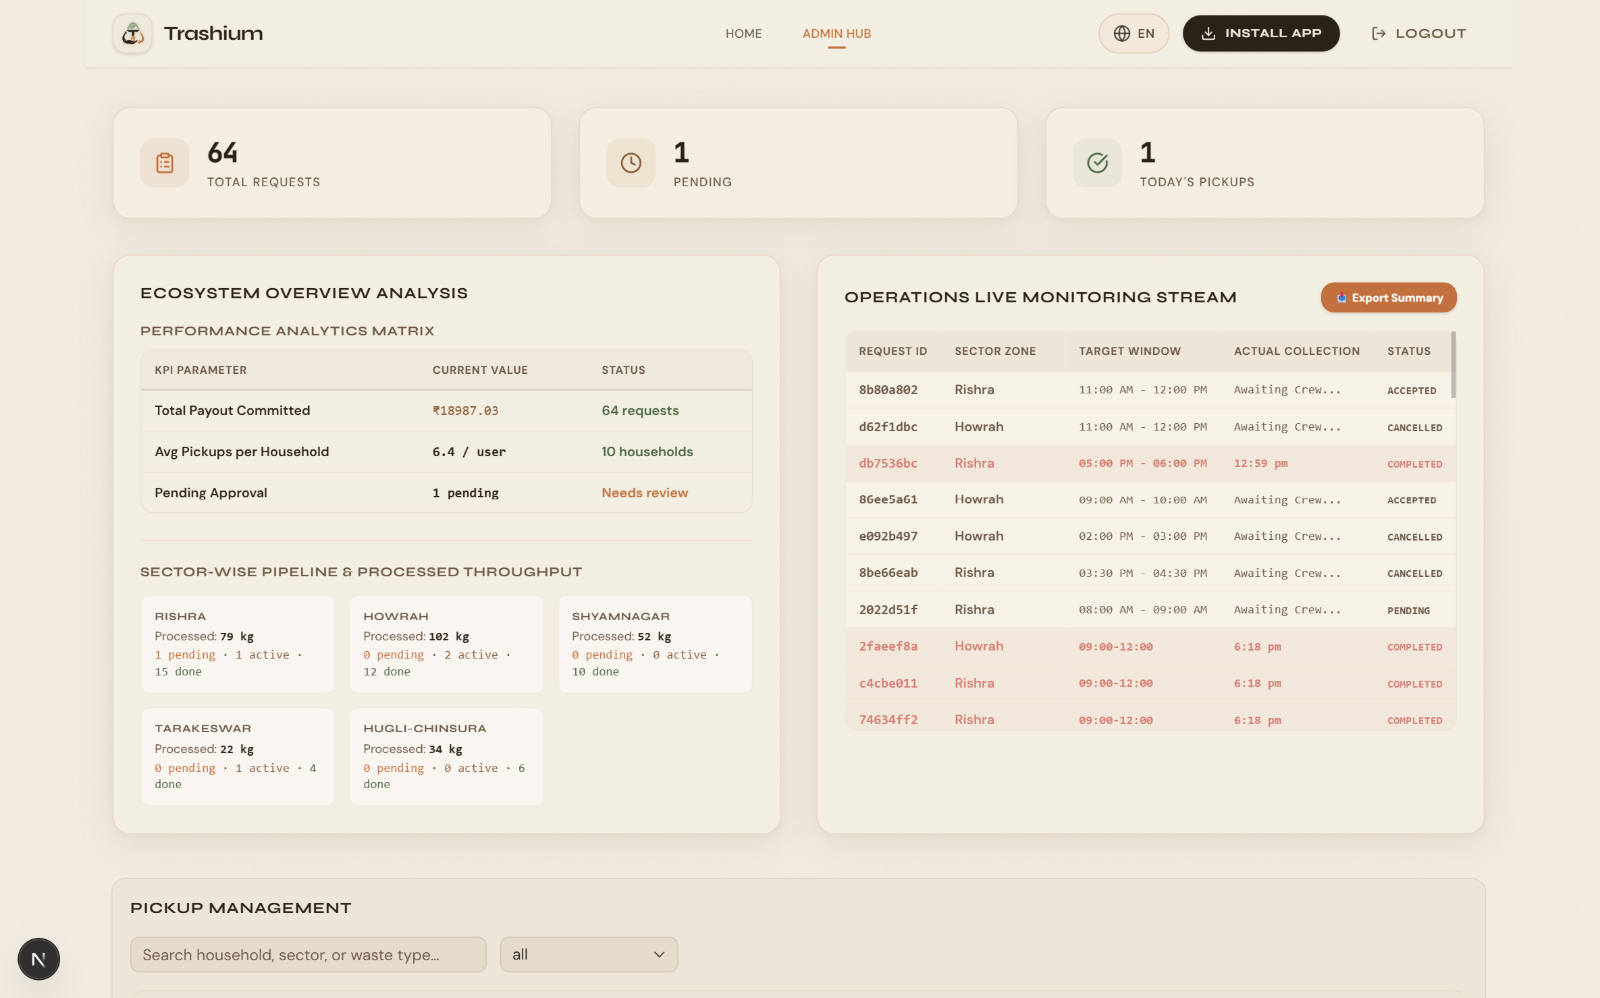This screenshot has width=1600, height=998.
Task: Click the Total Payout Committed row
Action: 446,411
